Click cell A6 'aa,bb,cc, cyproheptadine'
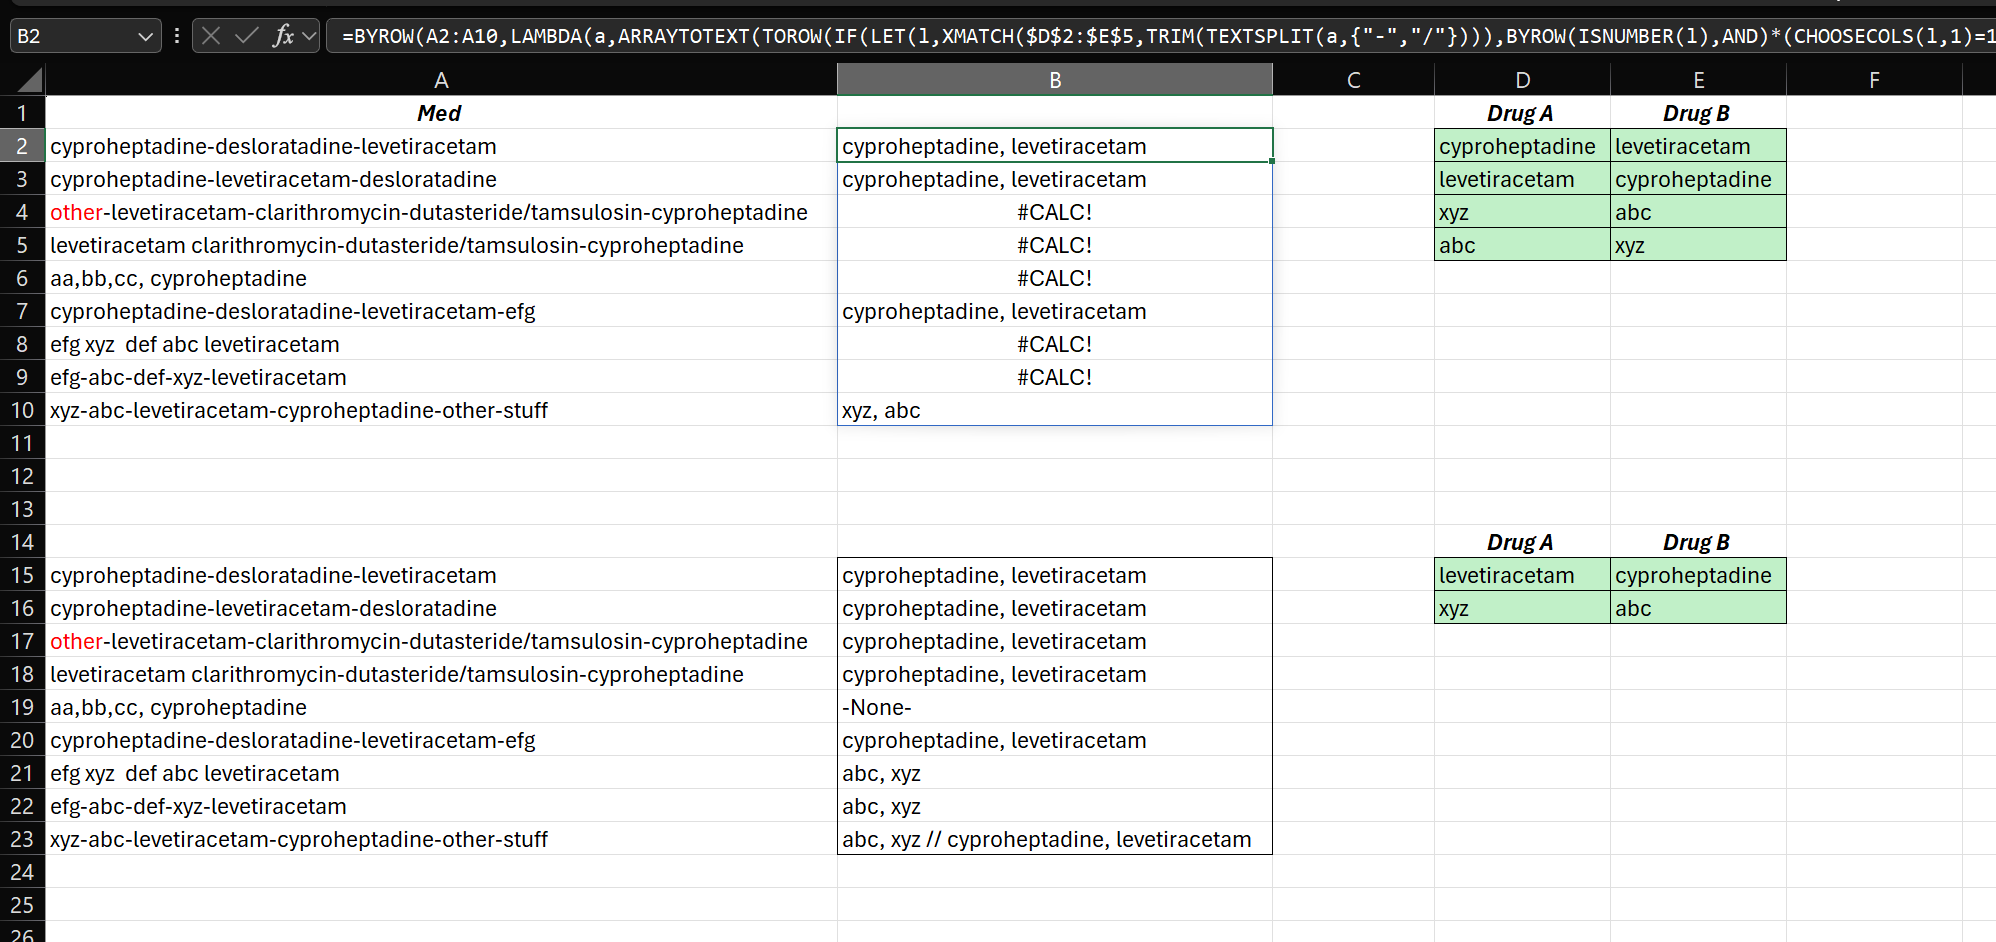Screen dimensions: 1996x942 [x=441, y=278]
